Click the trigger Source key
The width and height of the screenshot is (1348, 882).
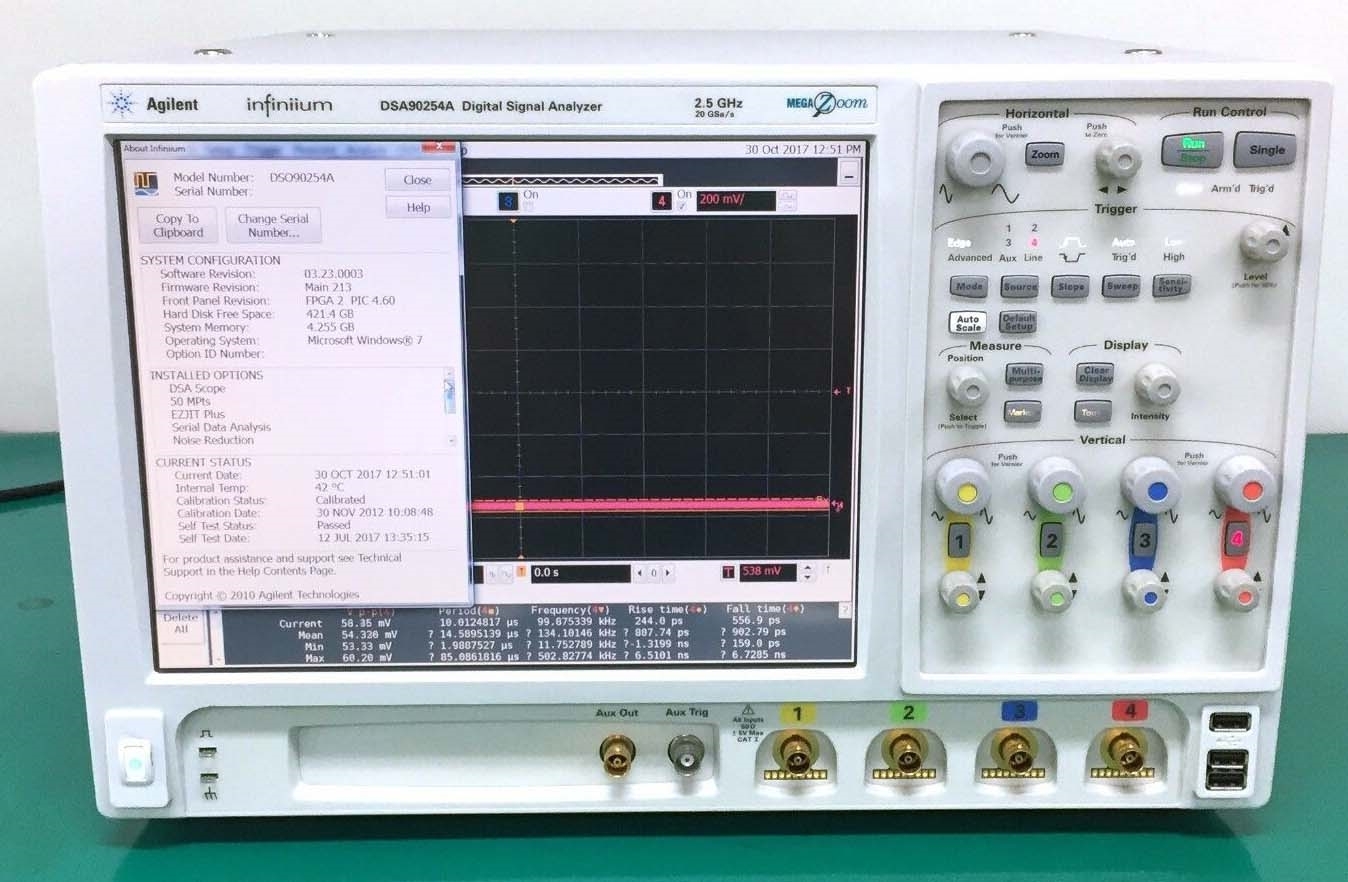1019,287
